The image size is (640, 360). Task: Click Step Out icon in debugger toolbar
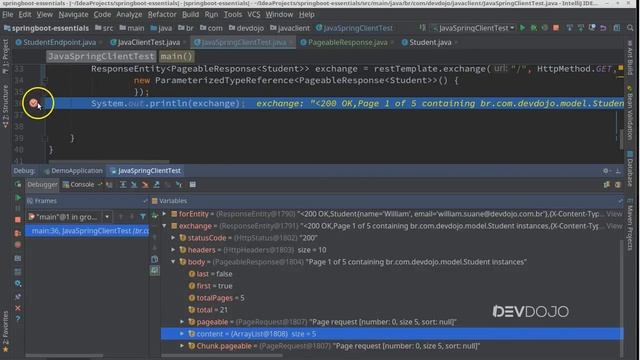156,184
